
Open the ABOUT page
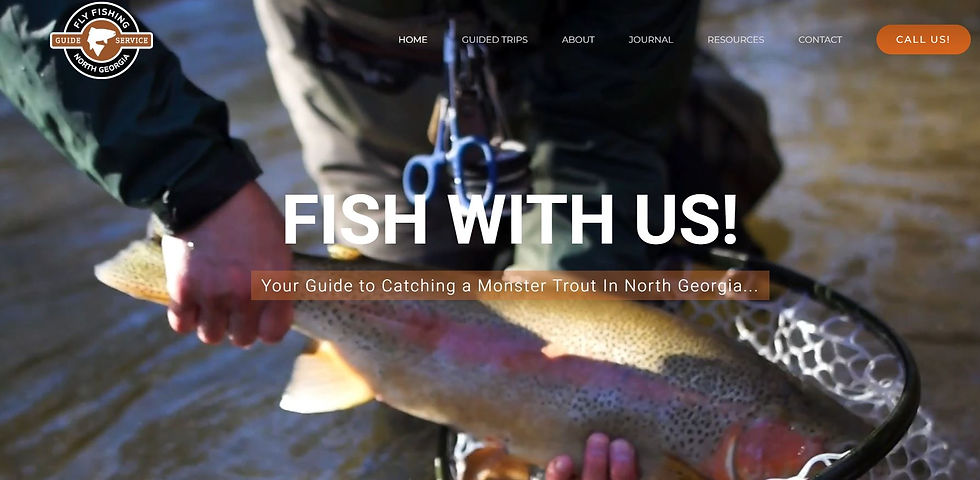pyautogui.click(x=578, y=39)
